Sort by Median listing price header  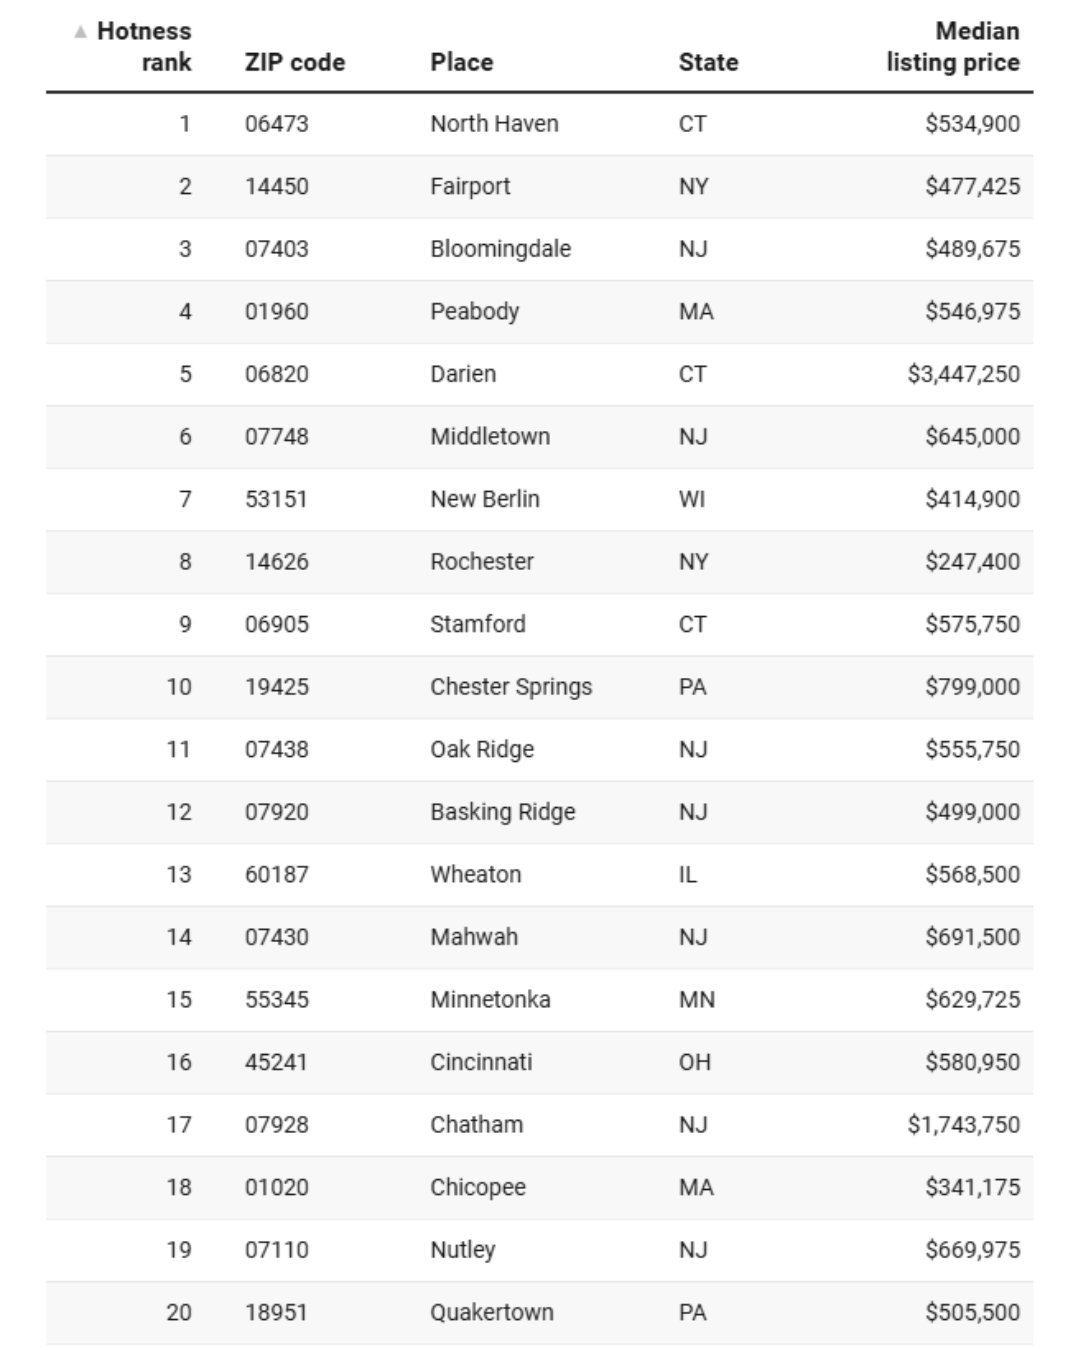tap(952, 47)
